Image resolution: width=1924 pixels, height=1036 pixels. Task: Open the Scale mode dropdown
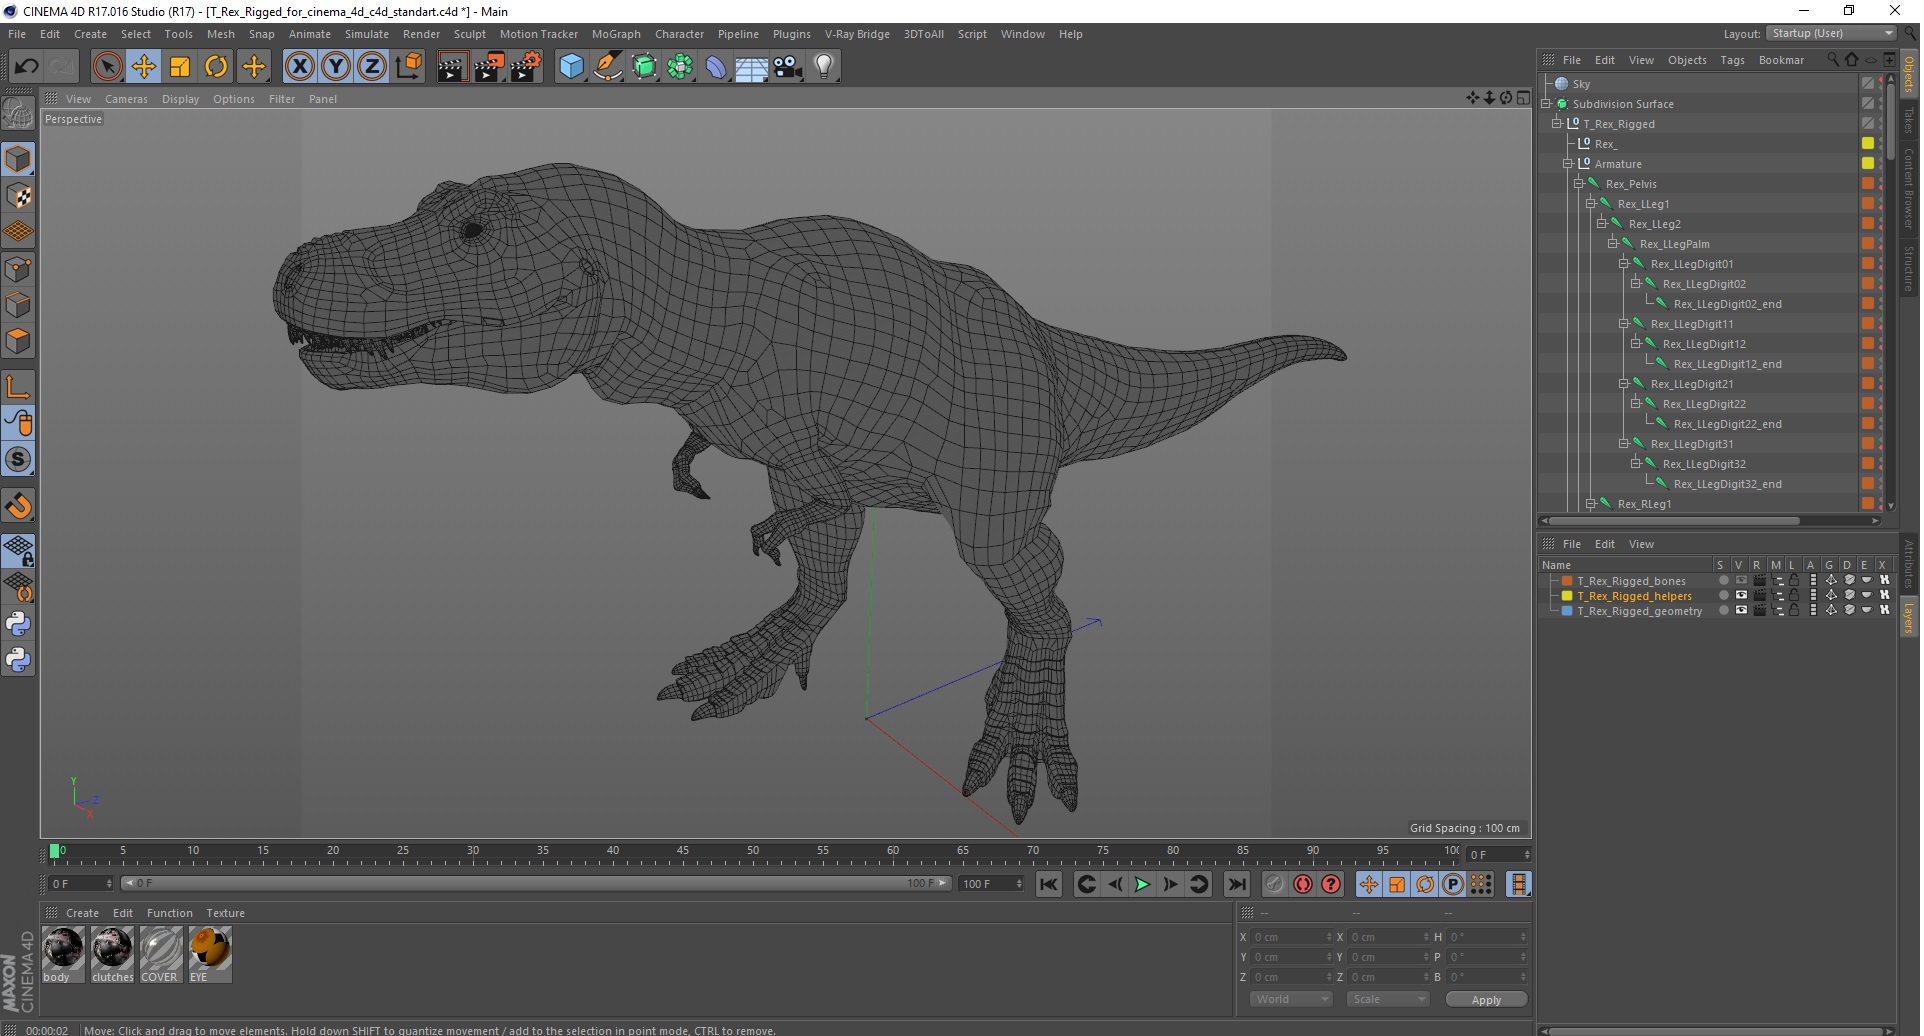(x=1387, y=999)
